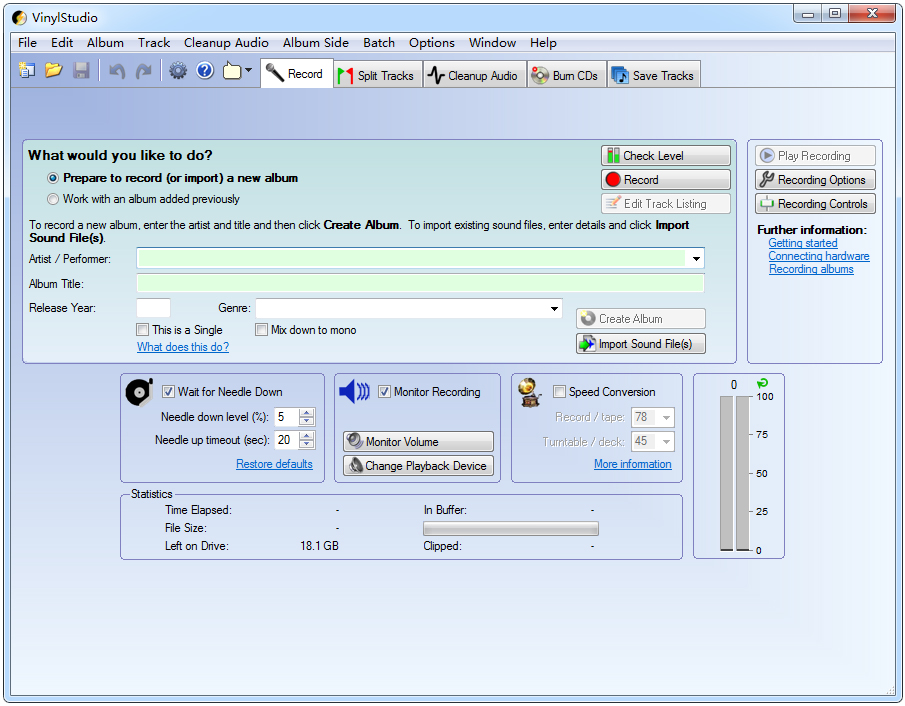Screen dimensions: 905x706
Task: Go to the Burn CDs tab
Action: (x=566, y=76)
